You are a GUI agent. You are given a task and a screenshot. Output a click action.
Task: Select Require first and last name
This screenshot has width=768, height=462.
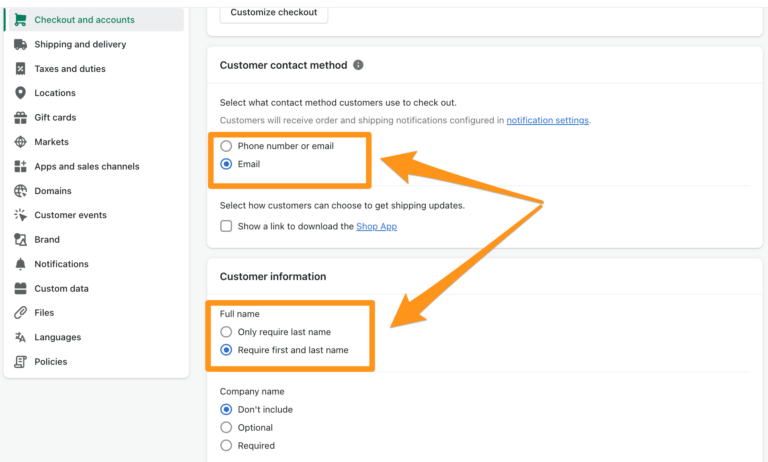click(226, 350)
